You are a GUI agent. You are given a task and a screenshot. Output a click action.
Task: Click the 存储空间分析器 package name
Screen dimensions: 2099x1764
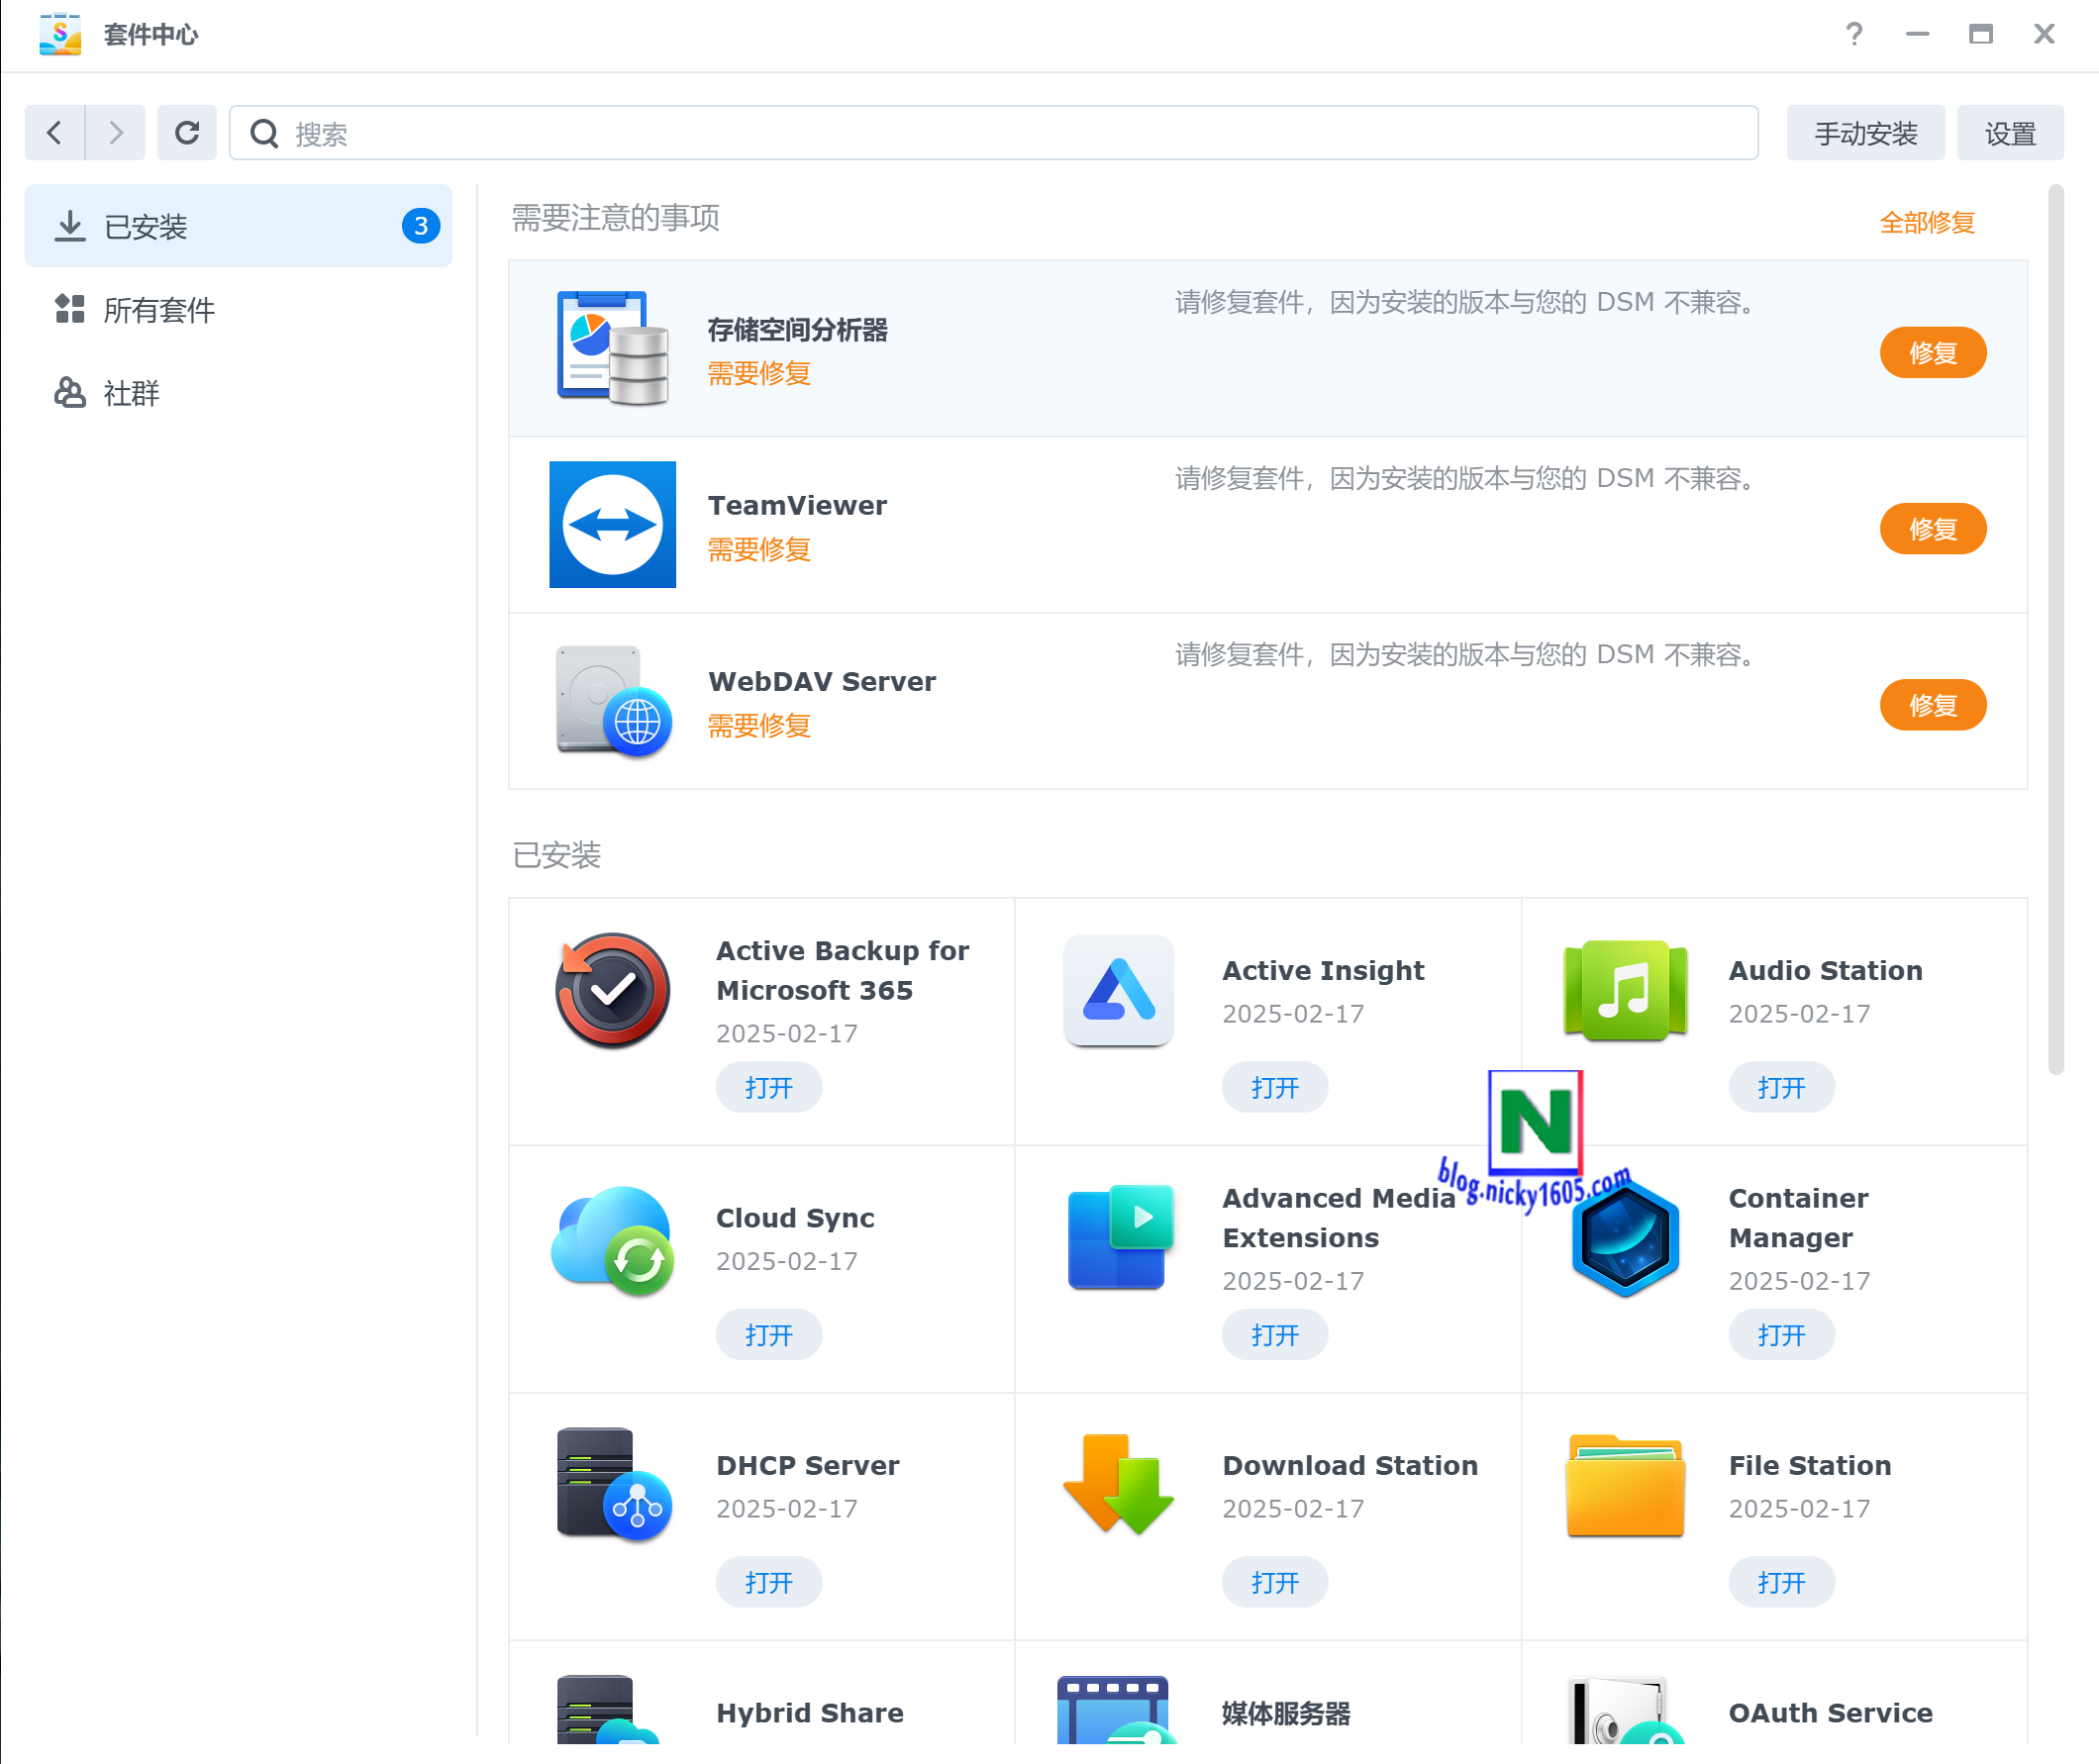(x=797, y=330)
